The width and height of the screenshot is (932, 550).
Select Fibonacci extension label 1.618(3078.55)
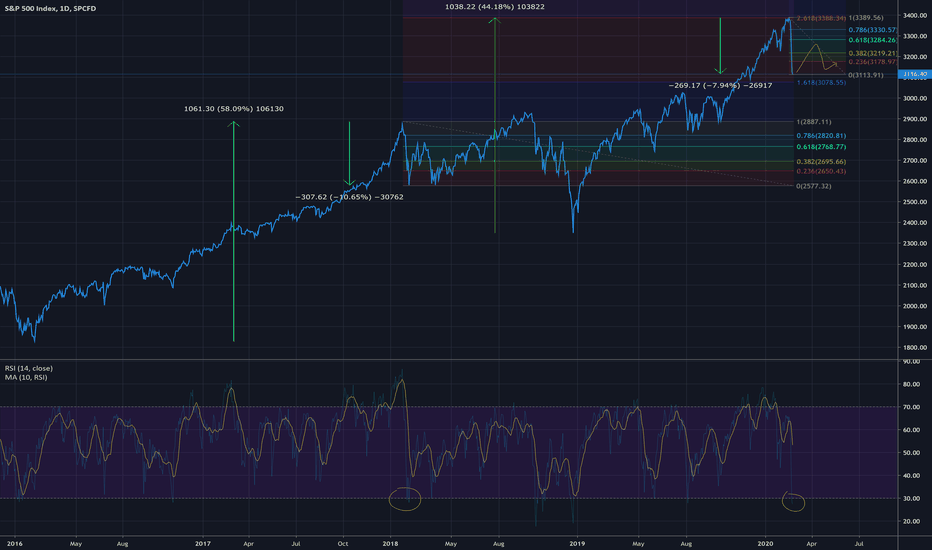(x=821, y=83)
